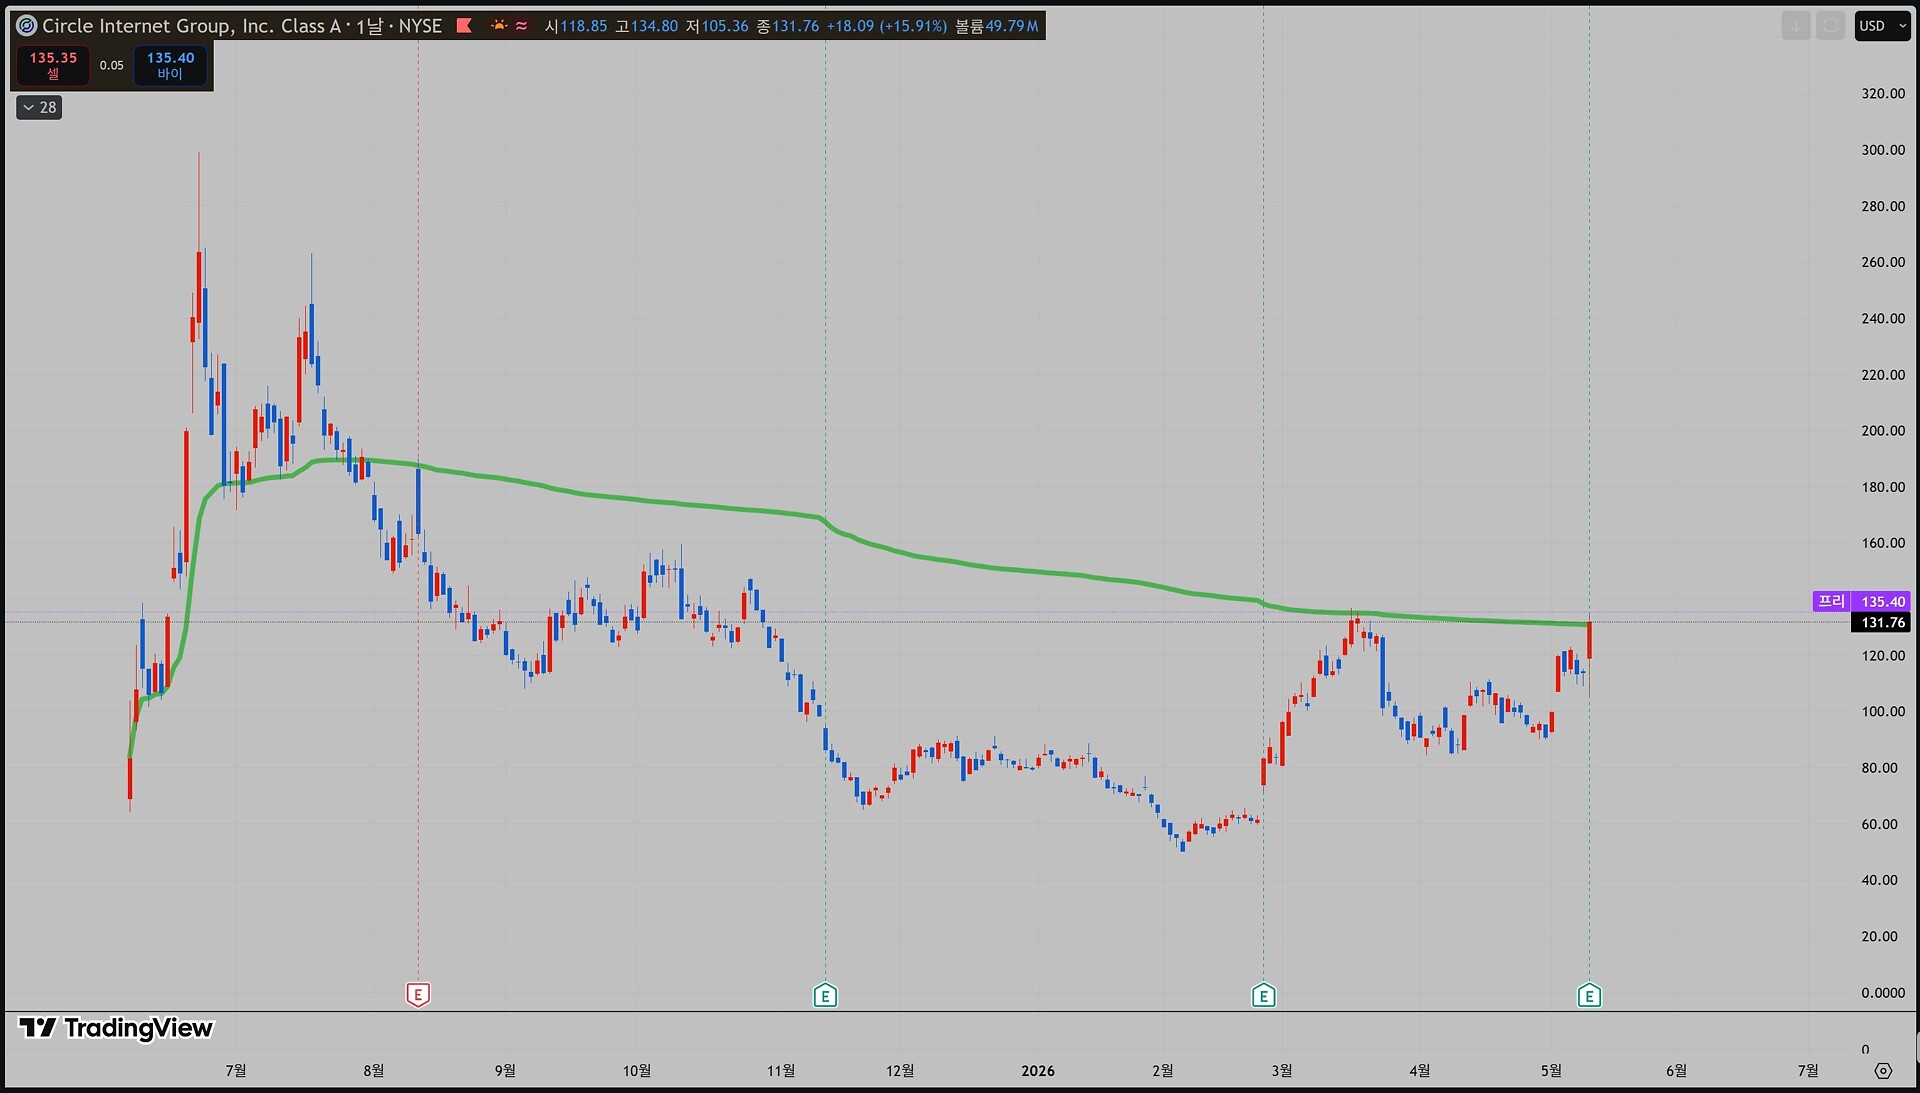Click the 60.00 price axis label
The image size is (1920, 1093).
1879,824
